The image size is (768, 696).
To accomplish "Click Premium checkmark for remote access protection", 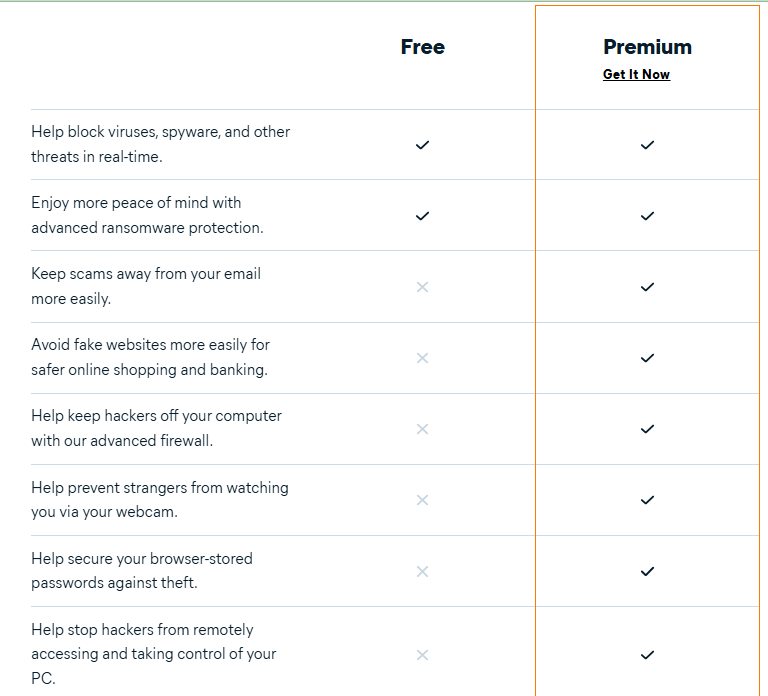I will 647,655.
